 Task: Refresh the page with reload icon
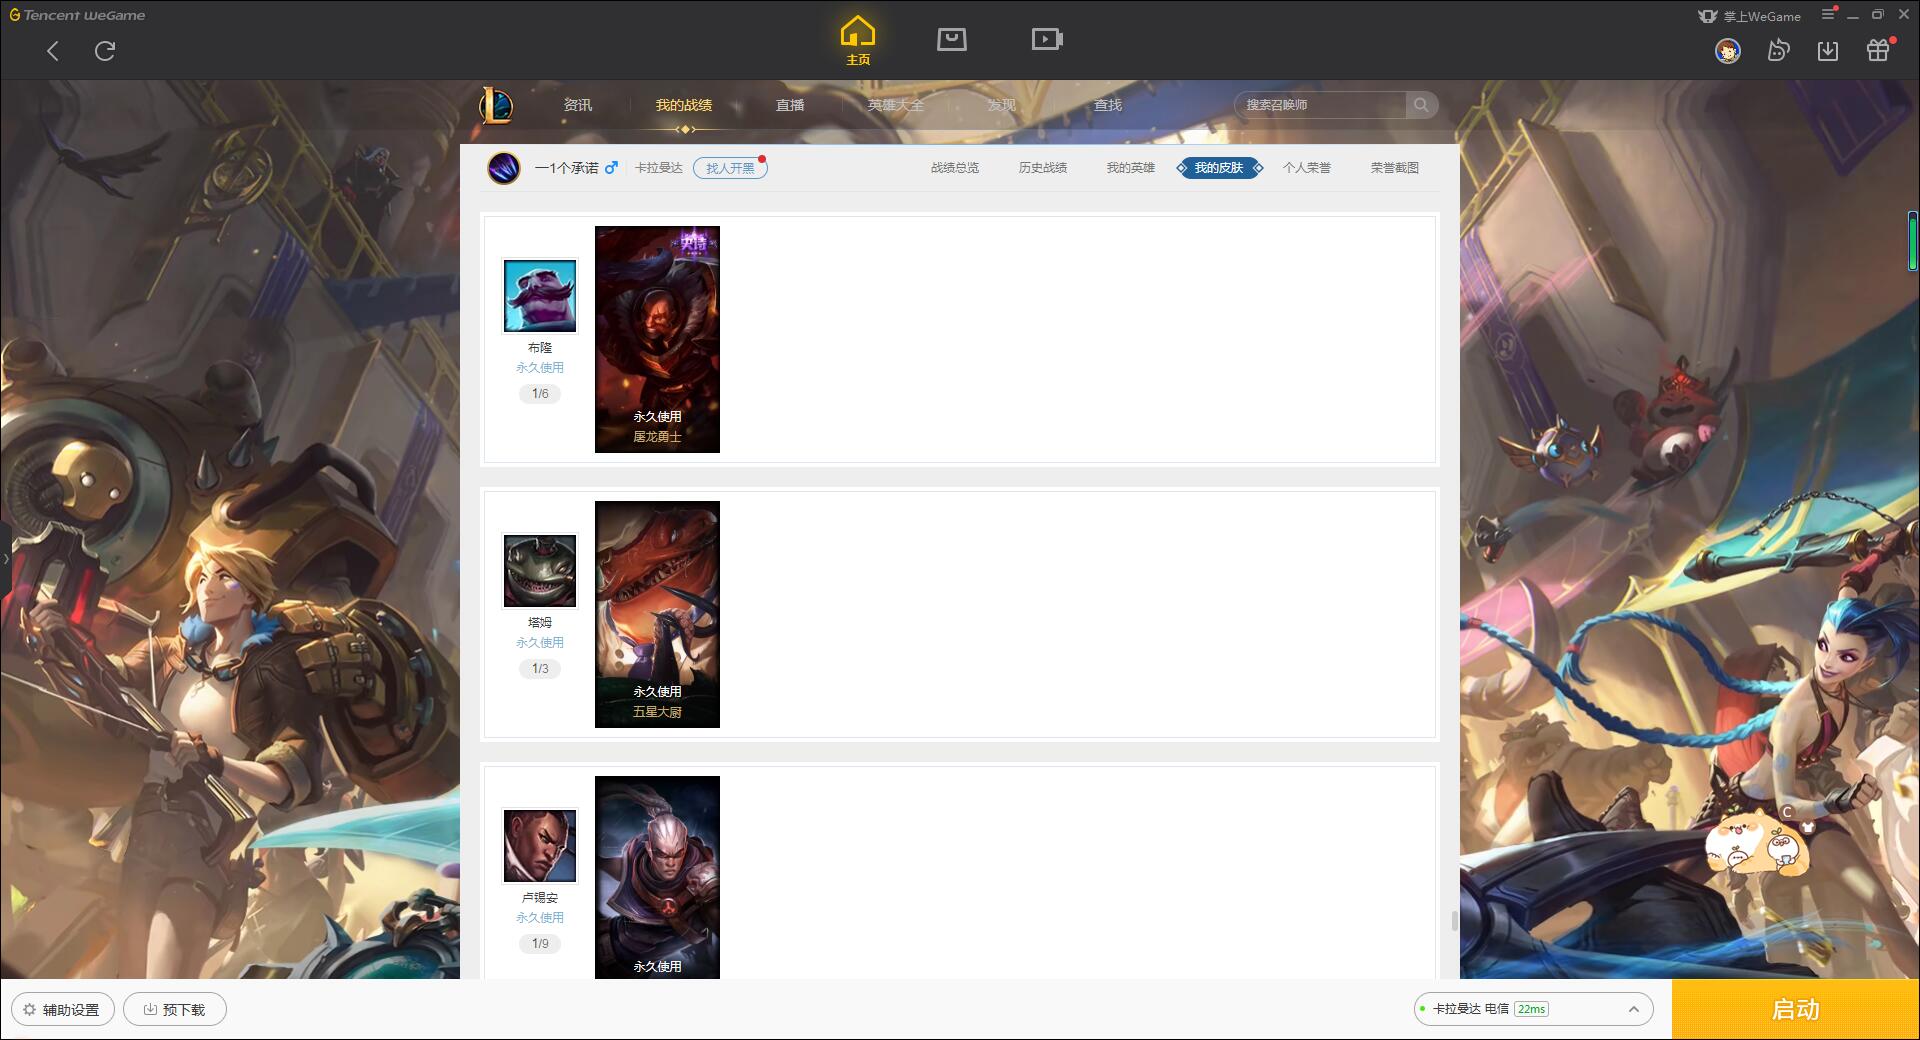[105, 51]
